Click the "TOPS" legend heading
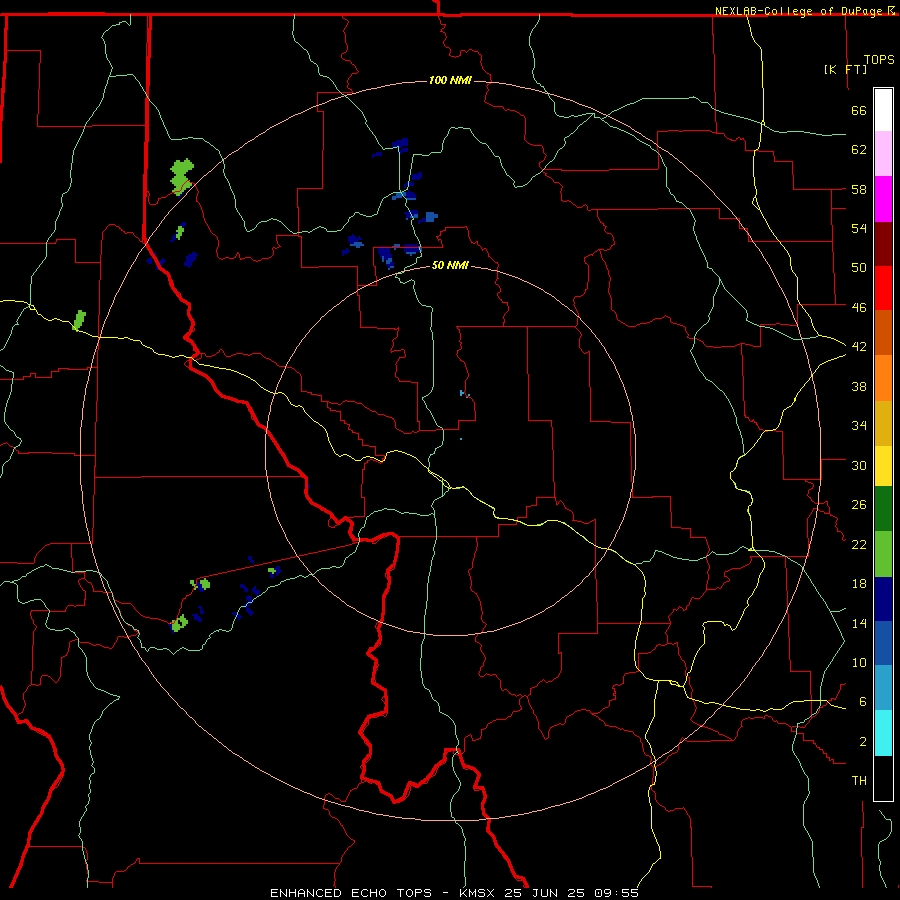 click(x=879, y=60)
